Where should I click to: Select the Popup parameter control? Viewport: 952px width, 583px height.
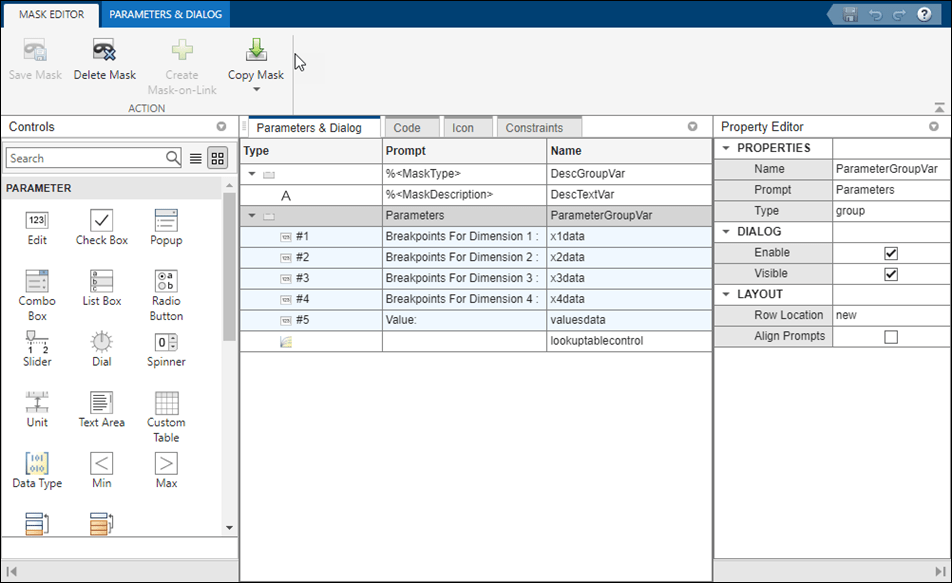coord(166,220)
